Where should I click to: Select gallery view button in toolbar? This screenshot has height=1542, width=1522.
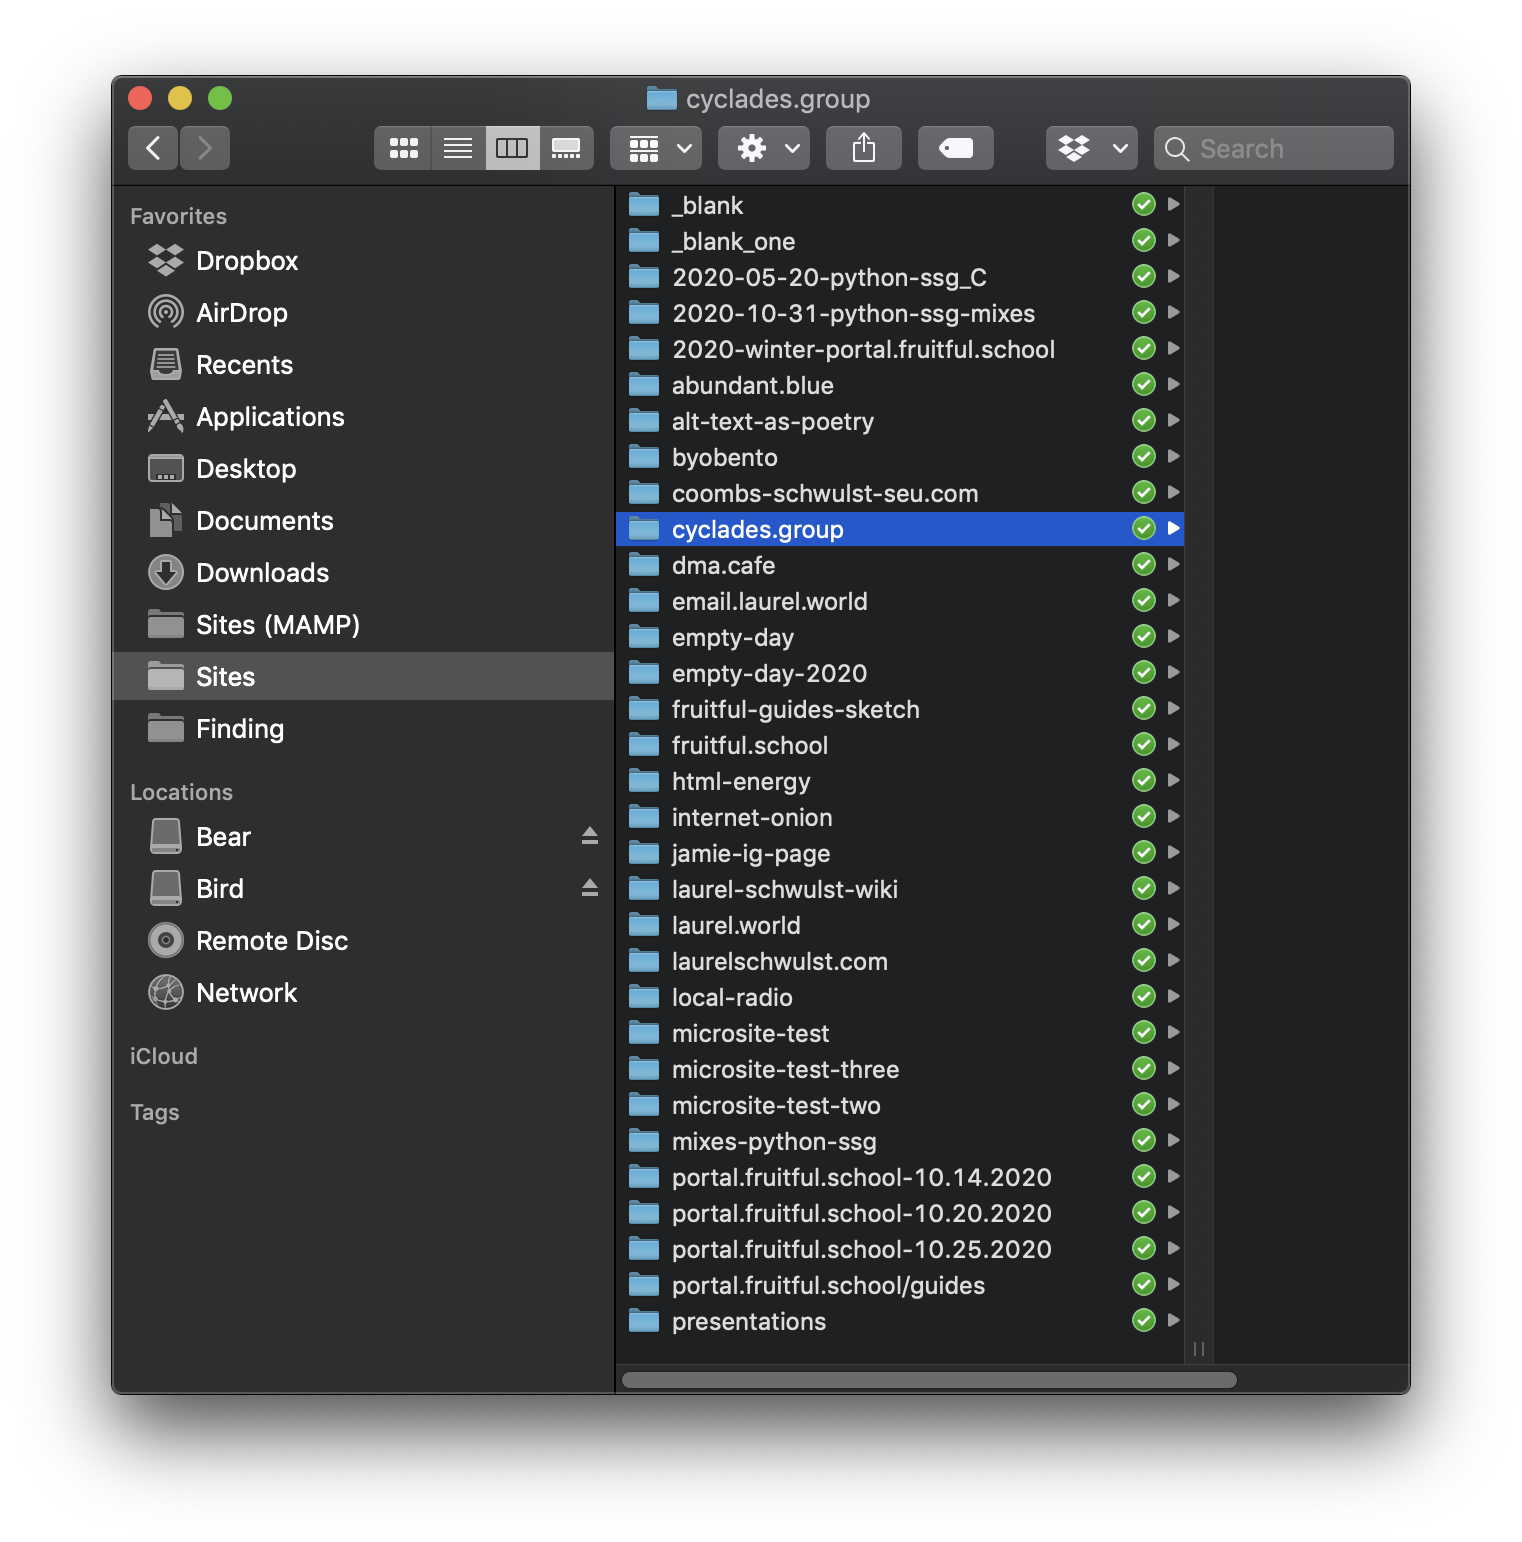click(x=566, y=149)
